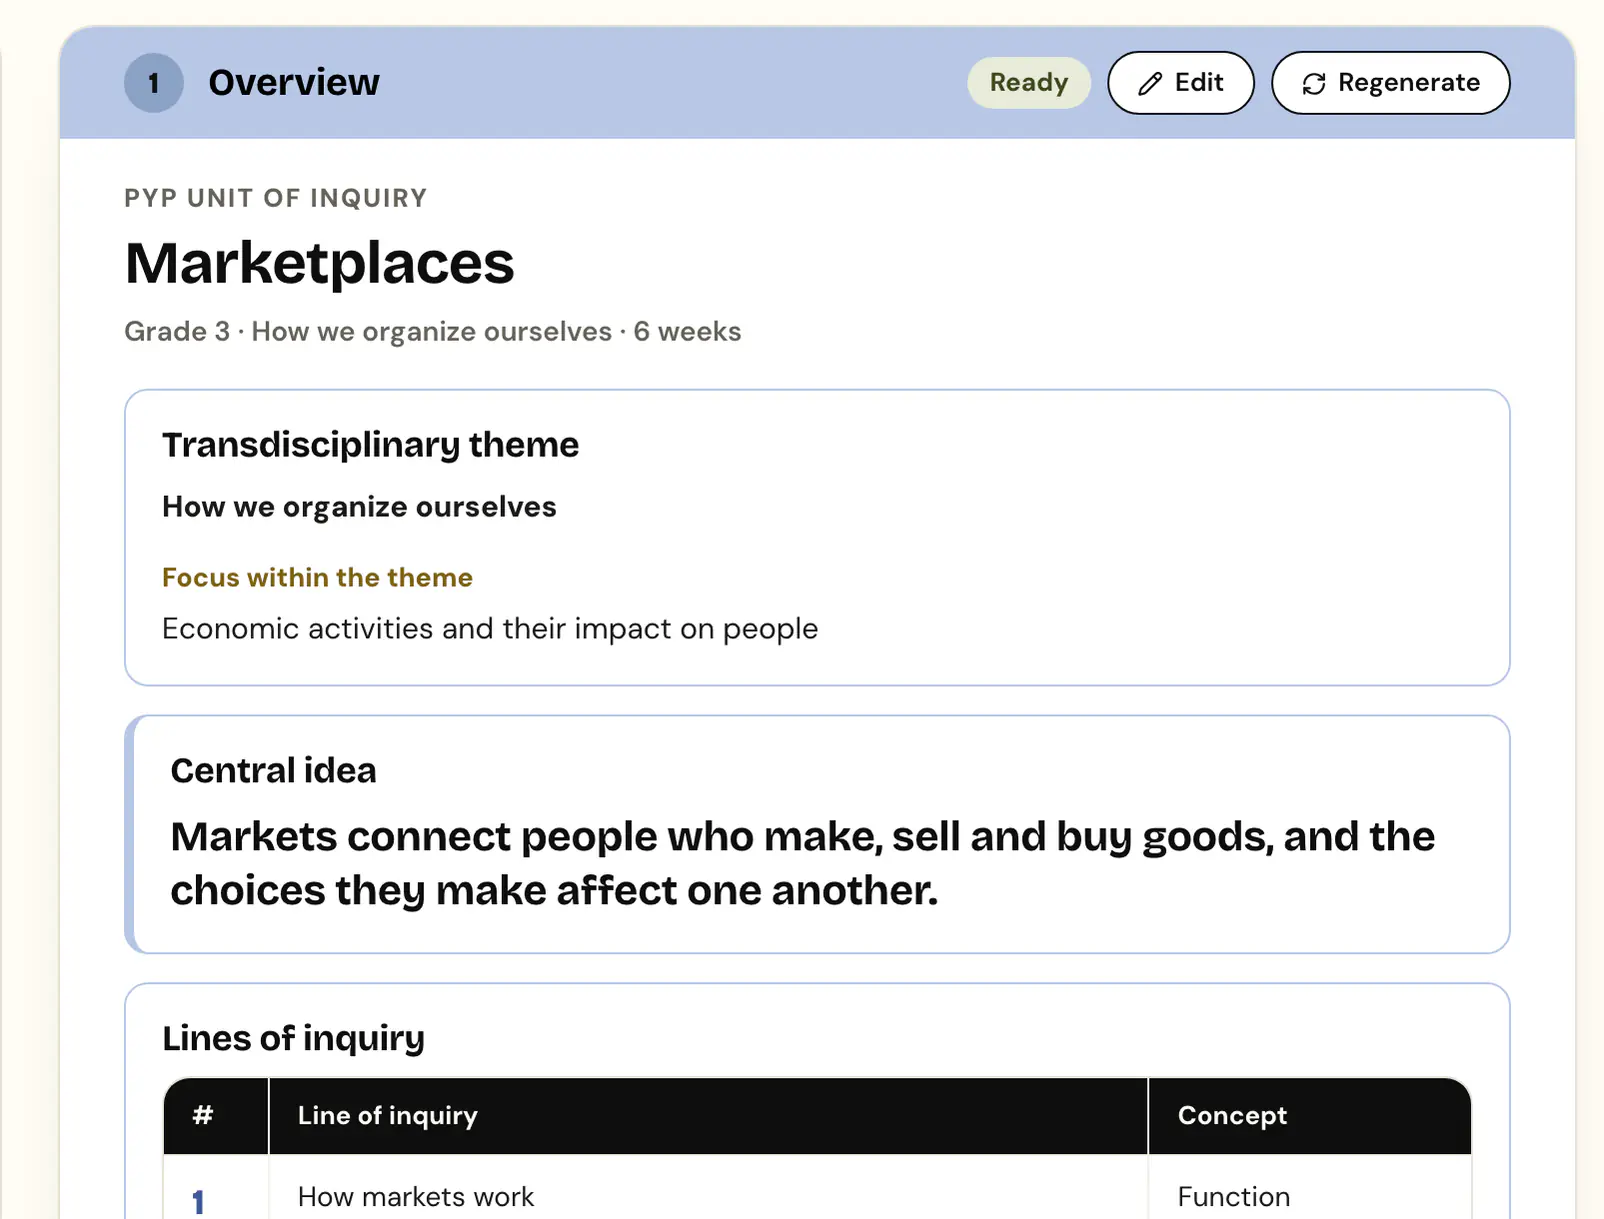Click the Grade 3 subtitle line

[x=433, y=331]
